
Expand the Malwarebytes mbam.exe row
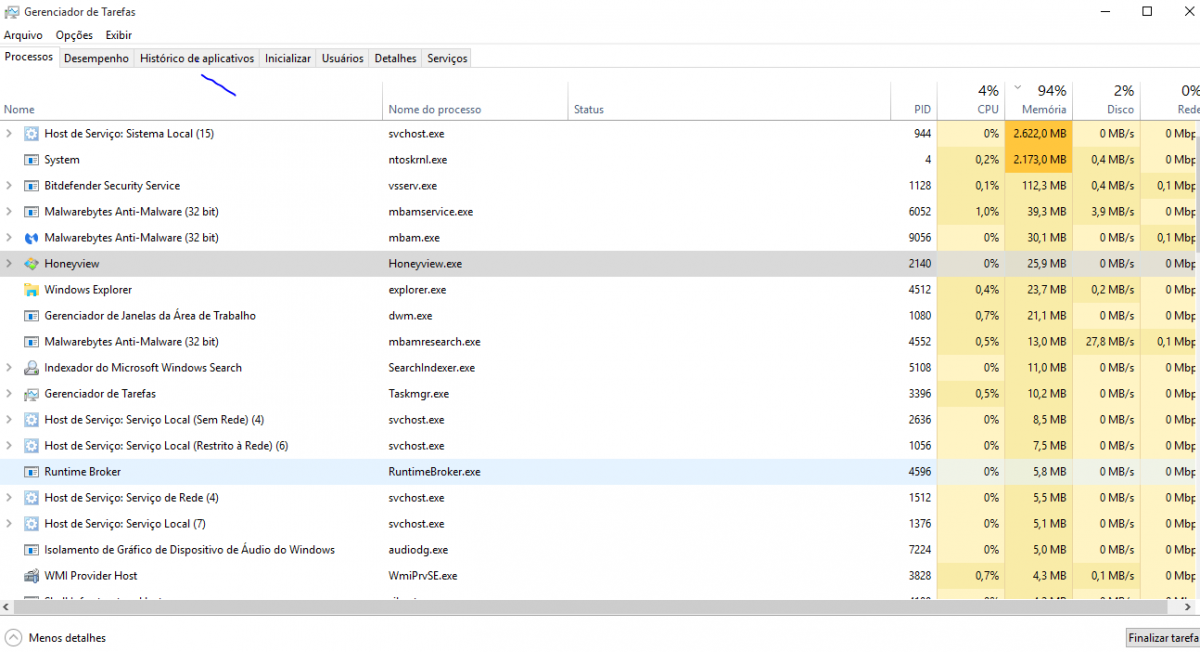9,238
